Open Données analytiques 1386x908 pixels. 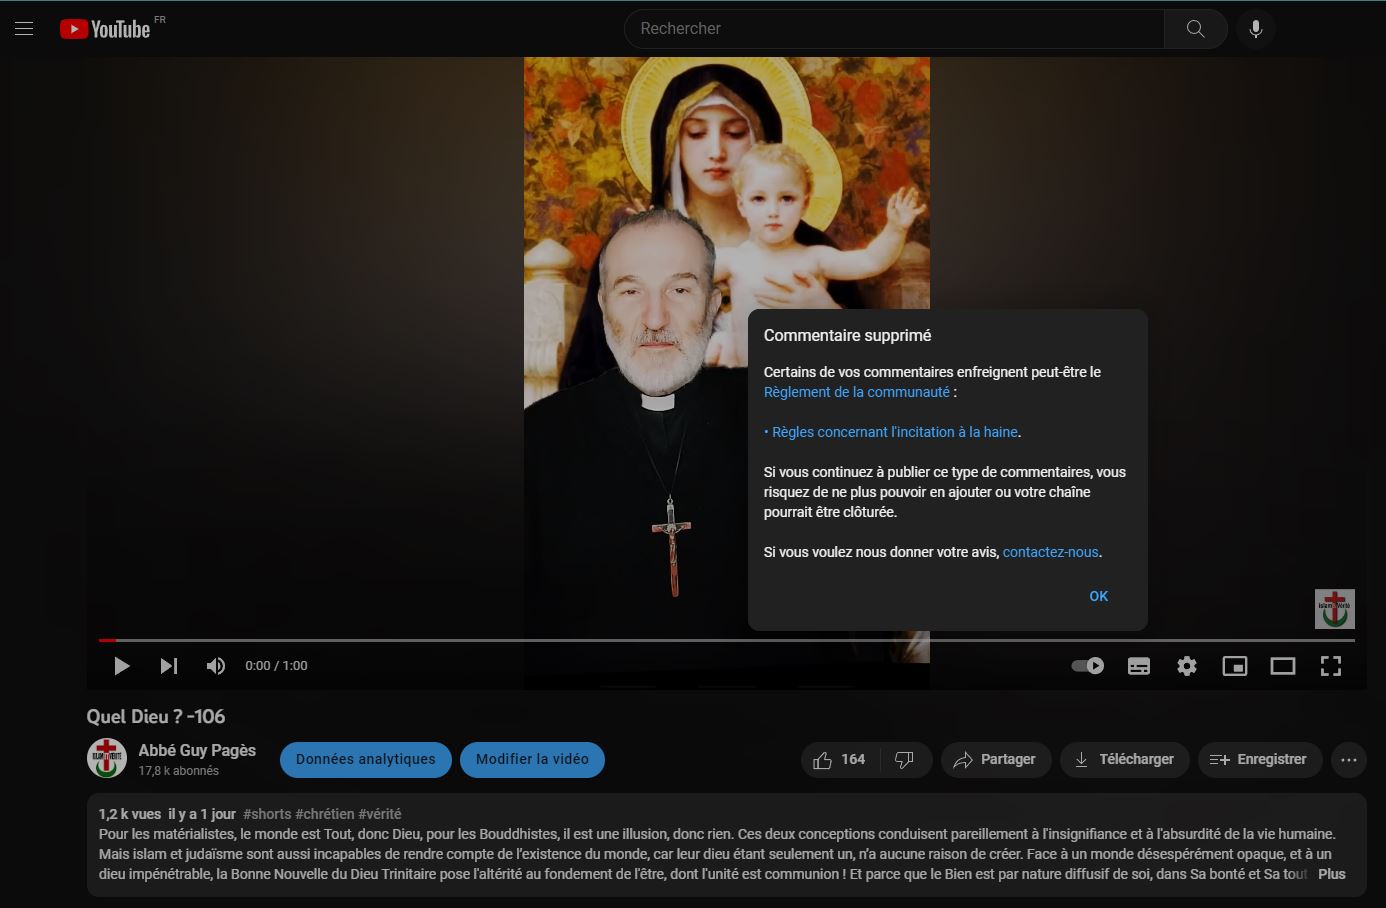tap(366, 759)
